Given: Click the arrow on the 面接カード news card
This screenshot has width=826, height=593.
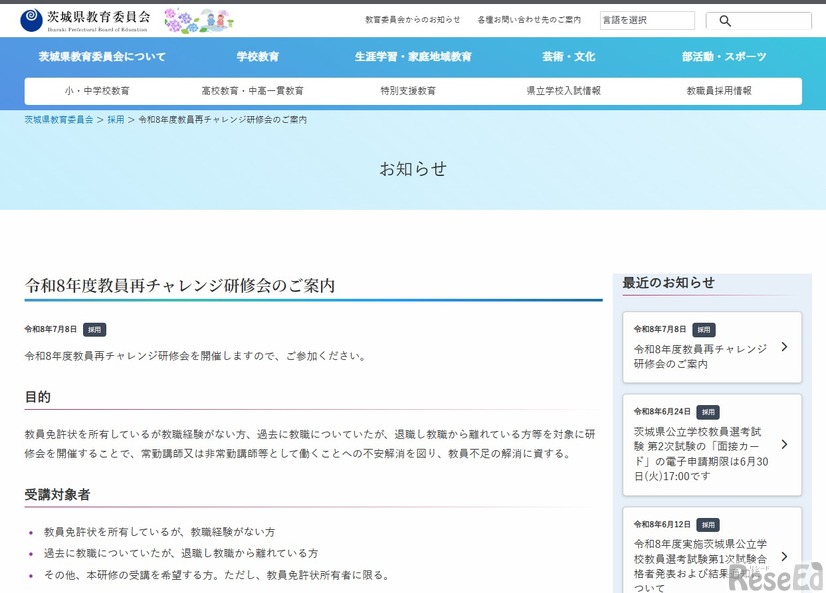Looking at the screenshot, I should pyautogui.click(x=784, y=444).
